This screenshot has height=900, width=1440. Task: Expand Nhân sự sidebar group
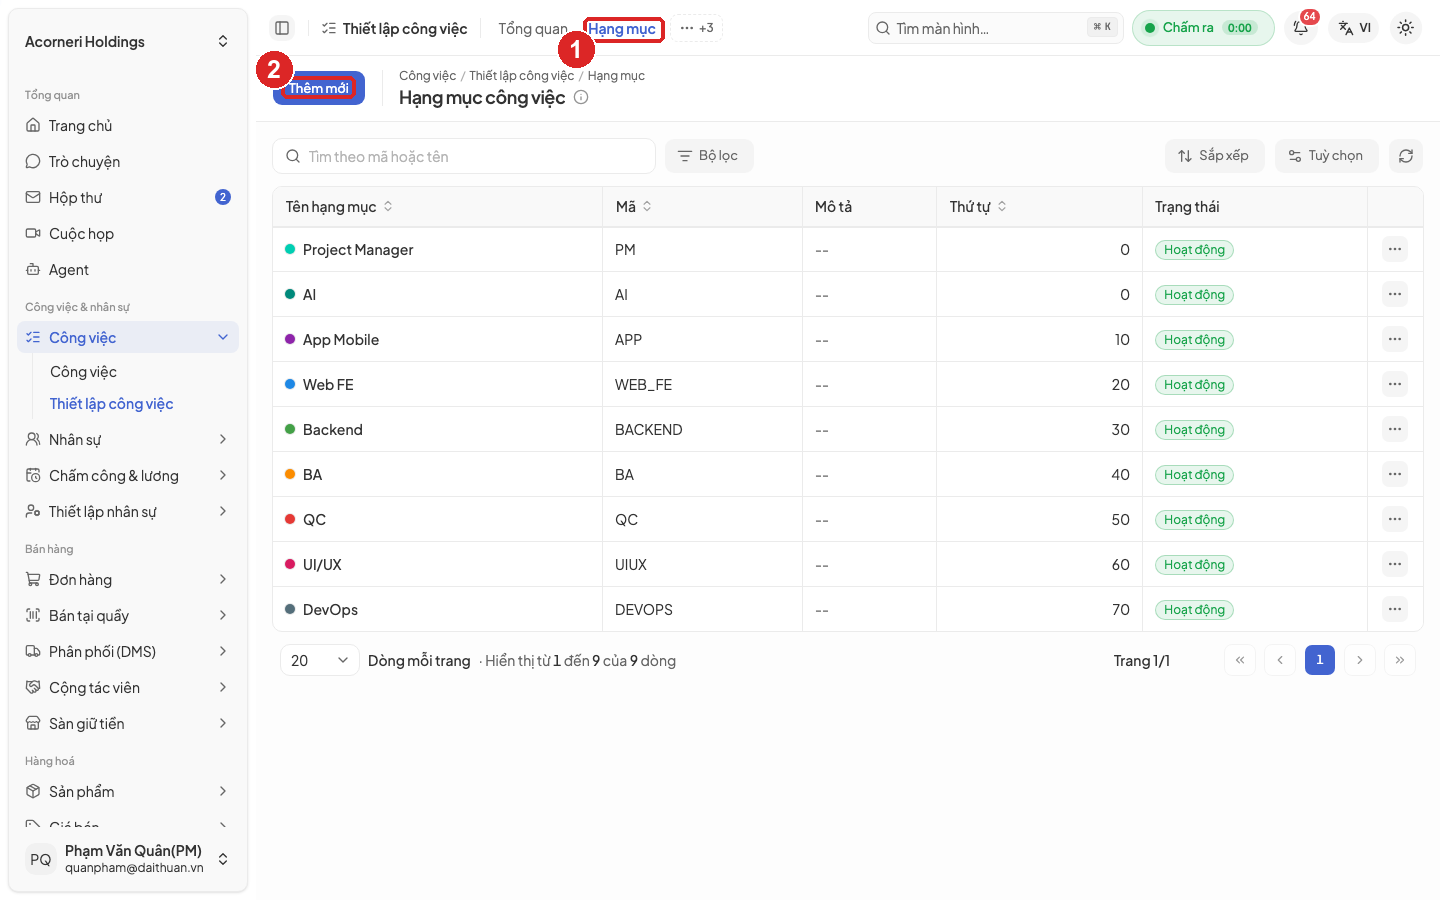(128, 440)
